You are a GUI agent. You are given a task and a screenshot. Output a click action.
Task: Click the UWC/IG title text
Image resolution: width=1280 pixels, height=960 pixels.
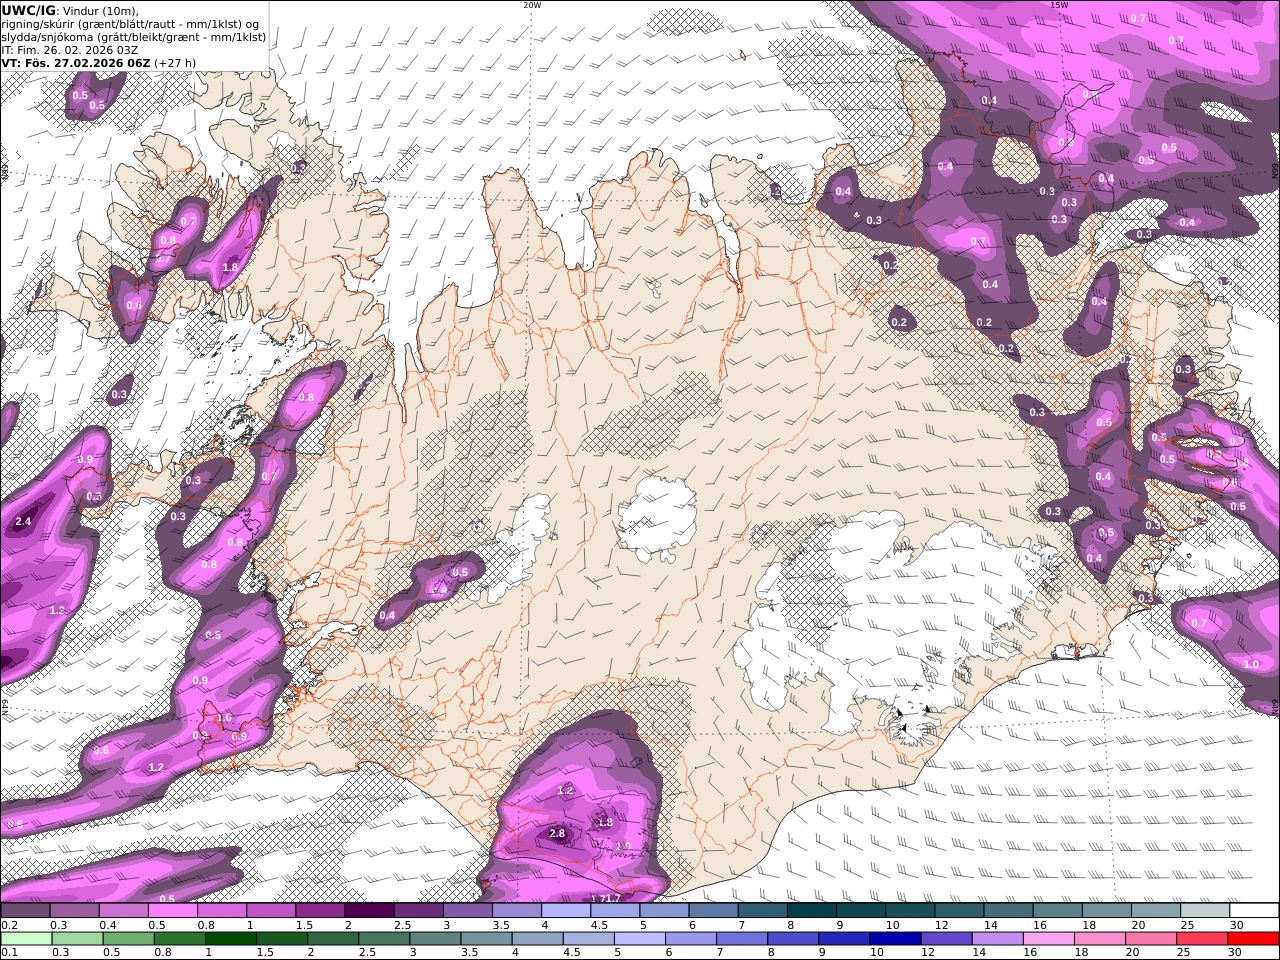pos(28,9)
